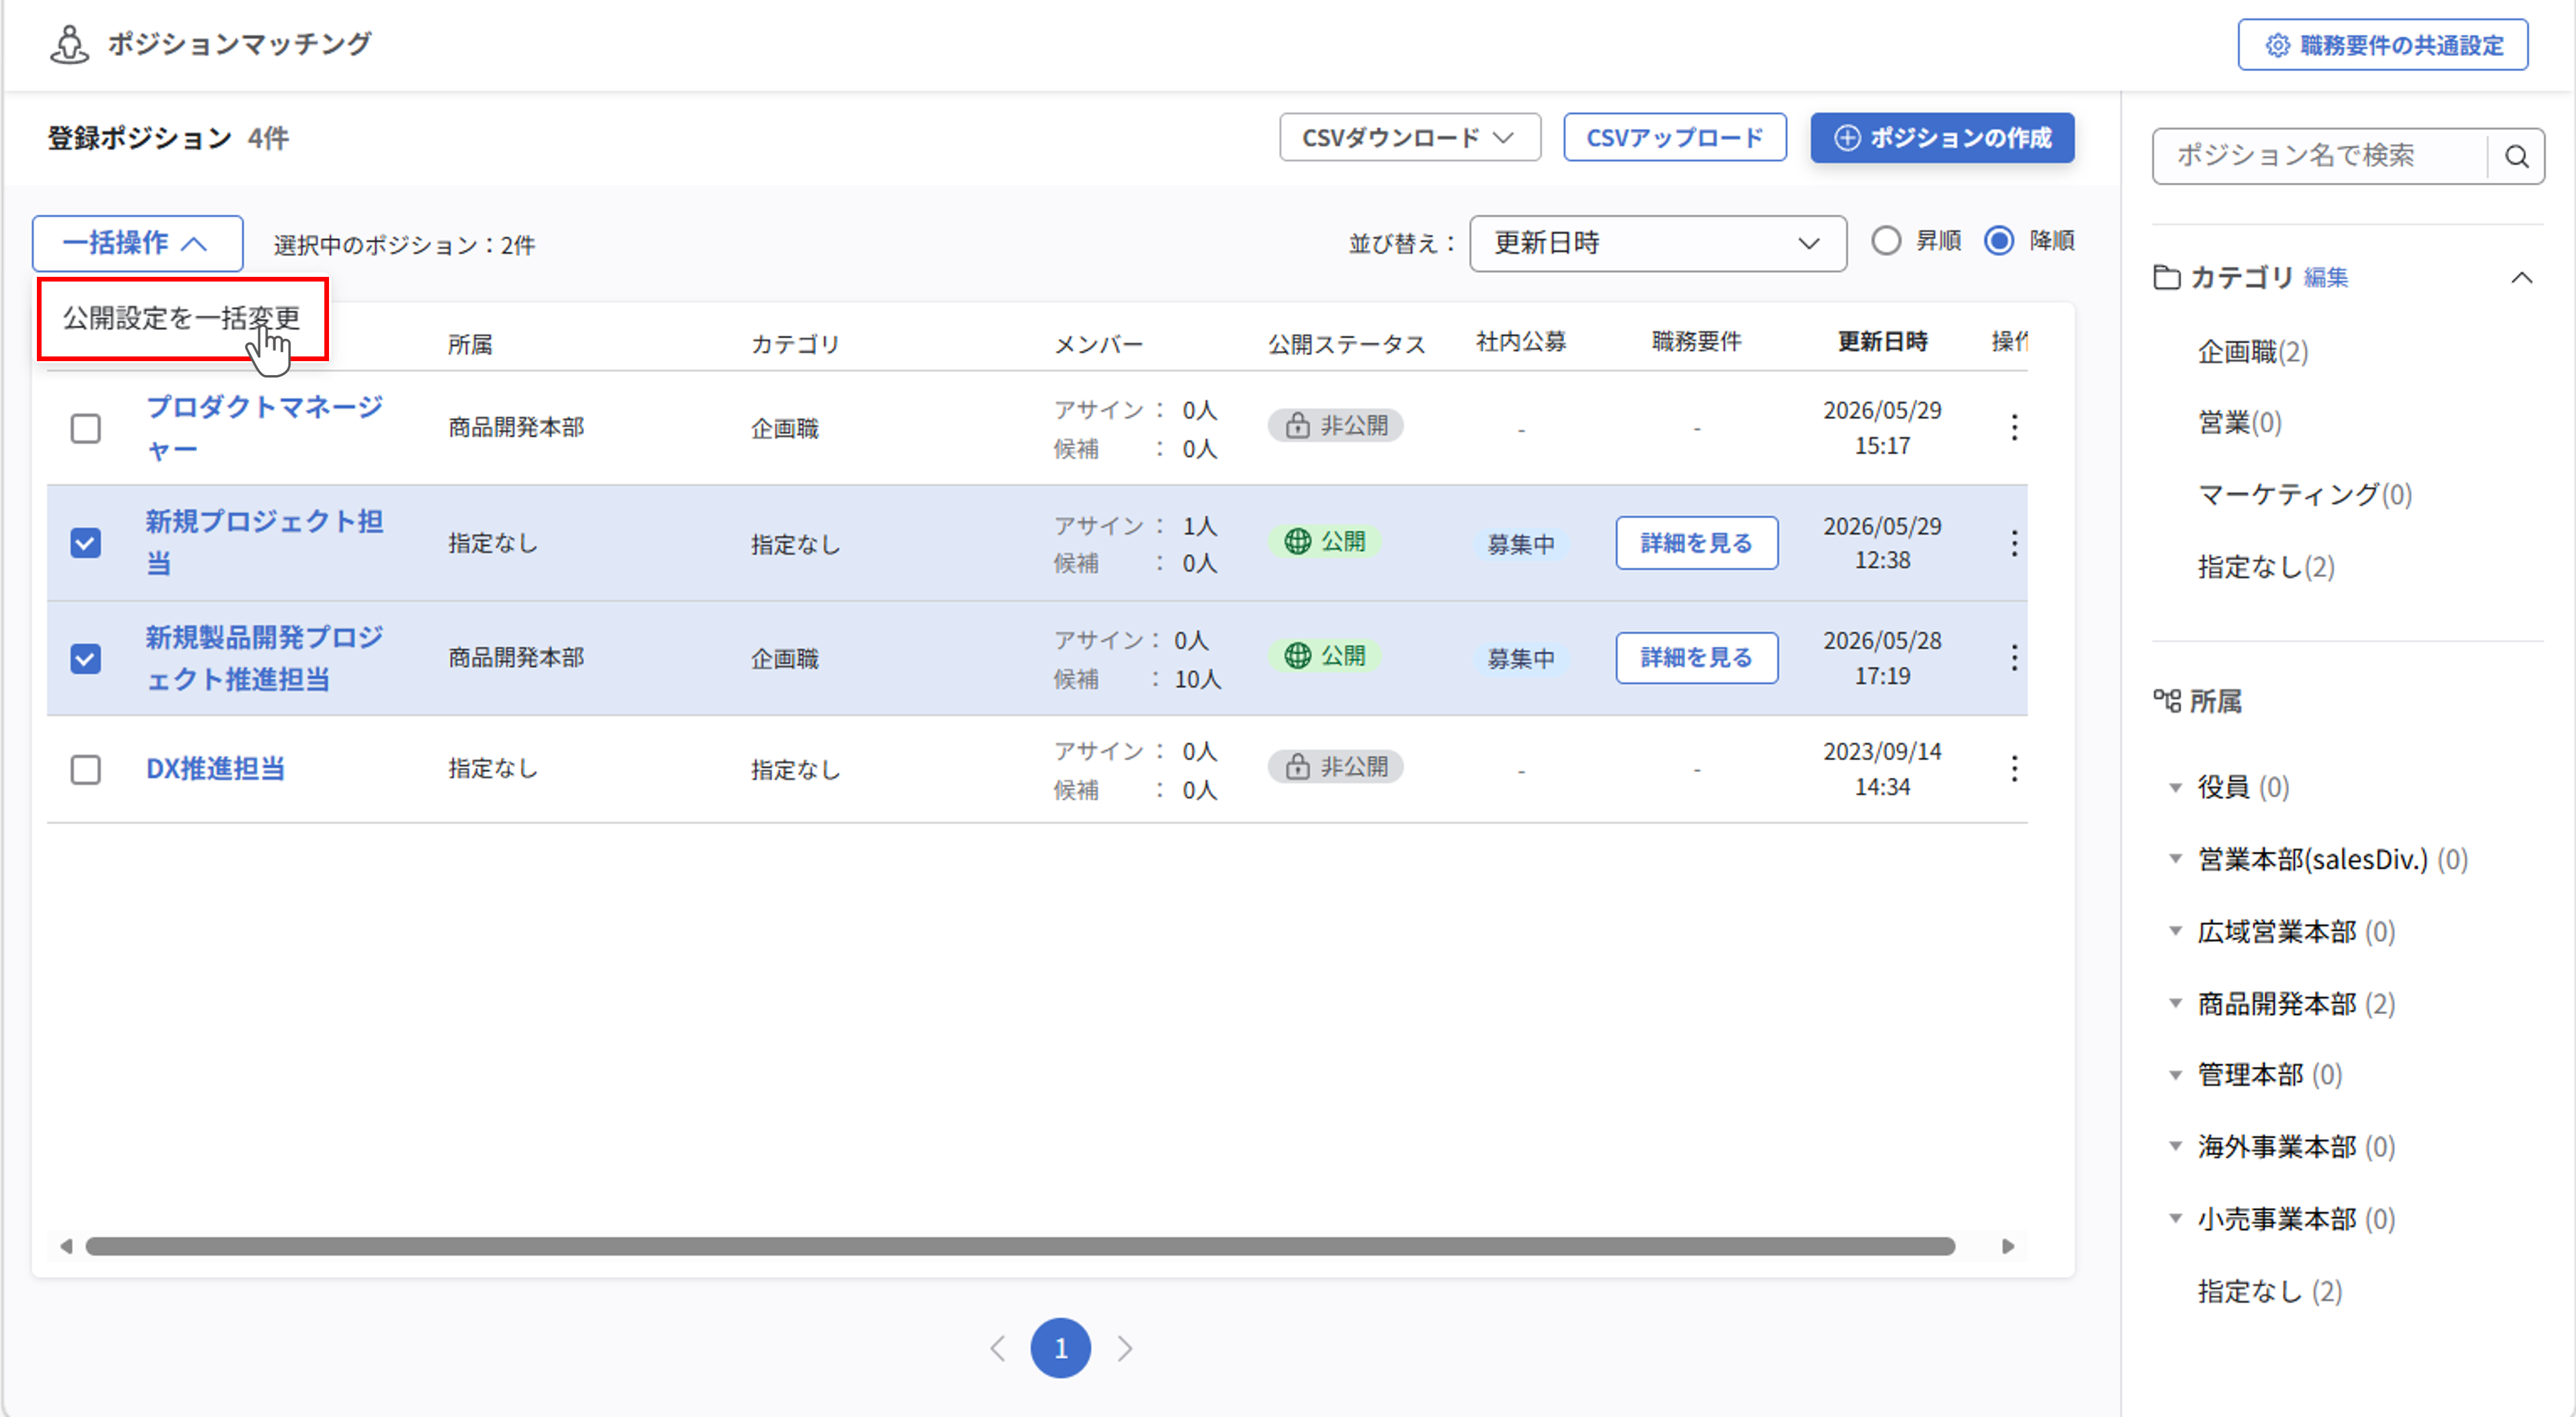Uncheck the 新規製品開発プロジェクト推進担当 row checkbox
This screenshot has height=1417, width=2576.
(x=86, y=658)
